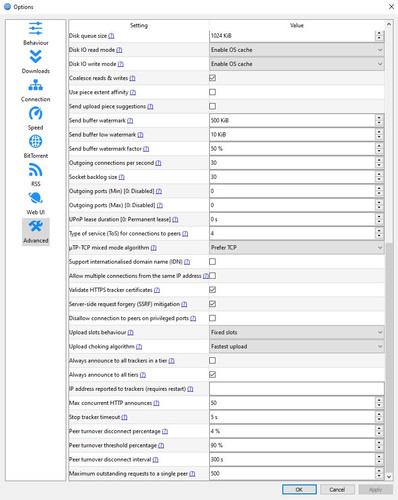Click the IP address reported to trackers field
398x500 pixels.
[x=297, y=389]
